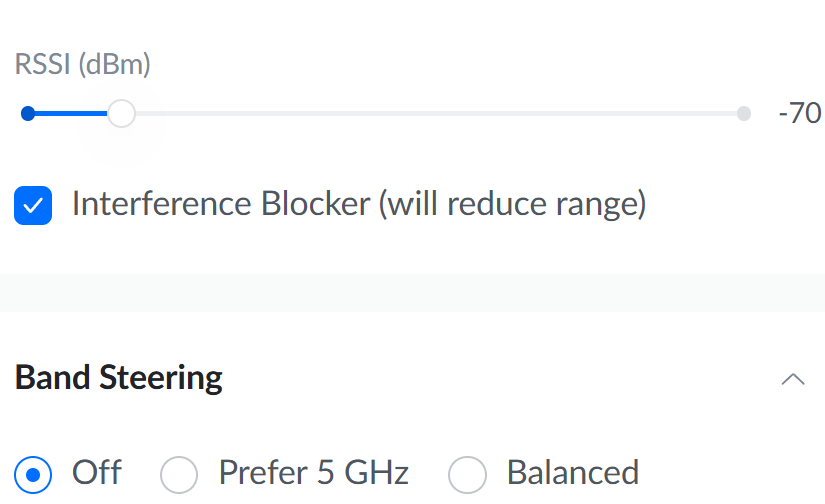Uncheck the Interference Blocker checkbox

coord(33,205)
